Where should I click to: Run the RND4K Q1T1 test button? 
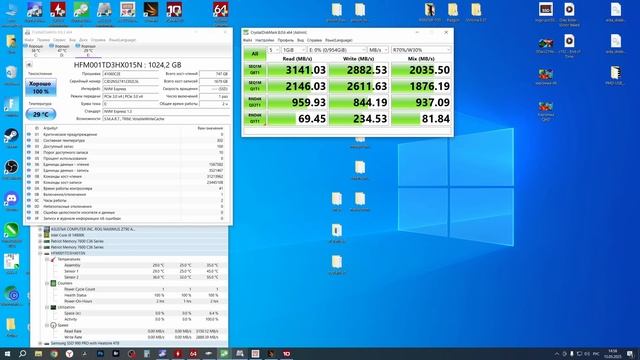pyautogui.click(x=255, y=118)
